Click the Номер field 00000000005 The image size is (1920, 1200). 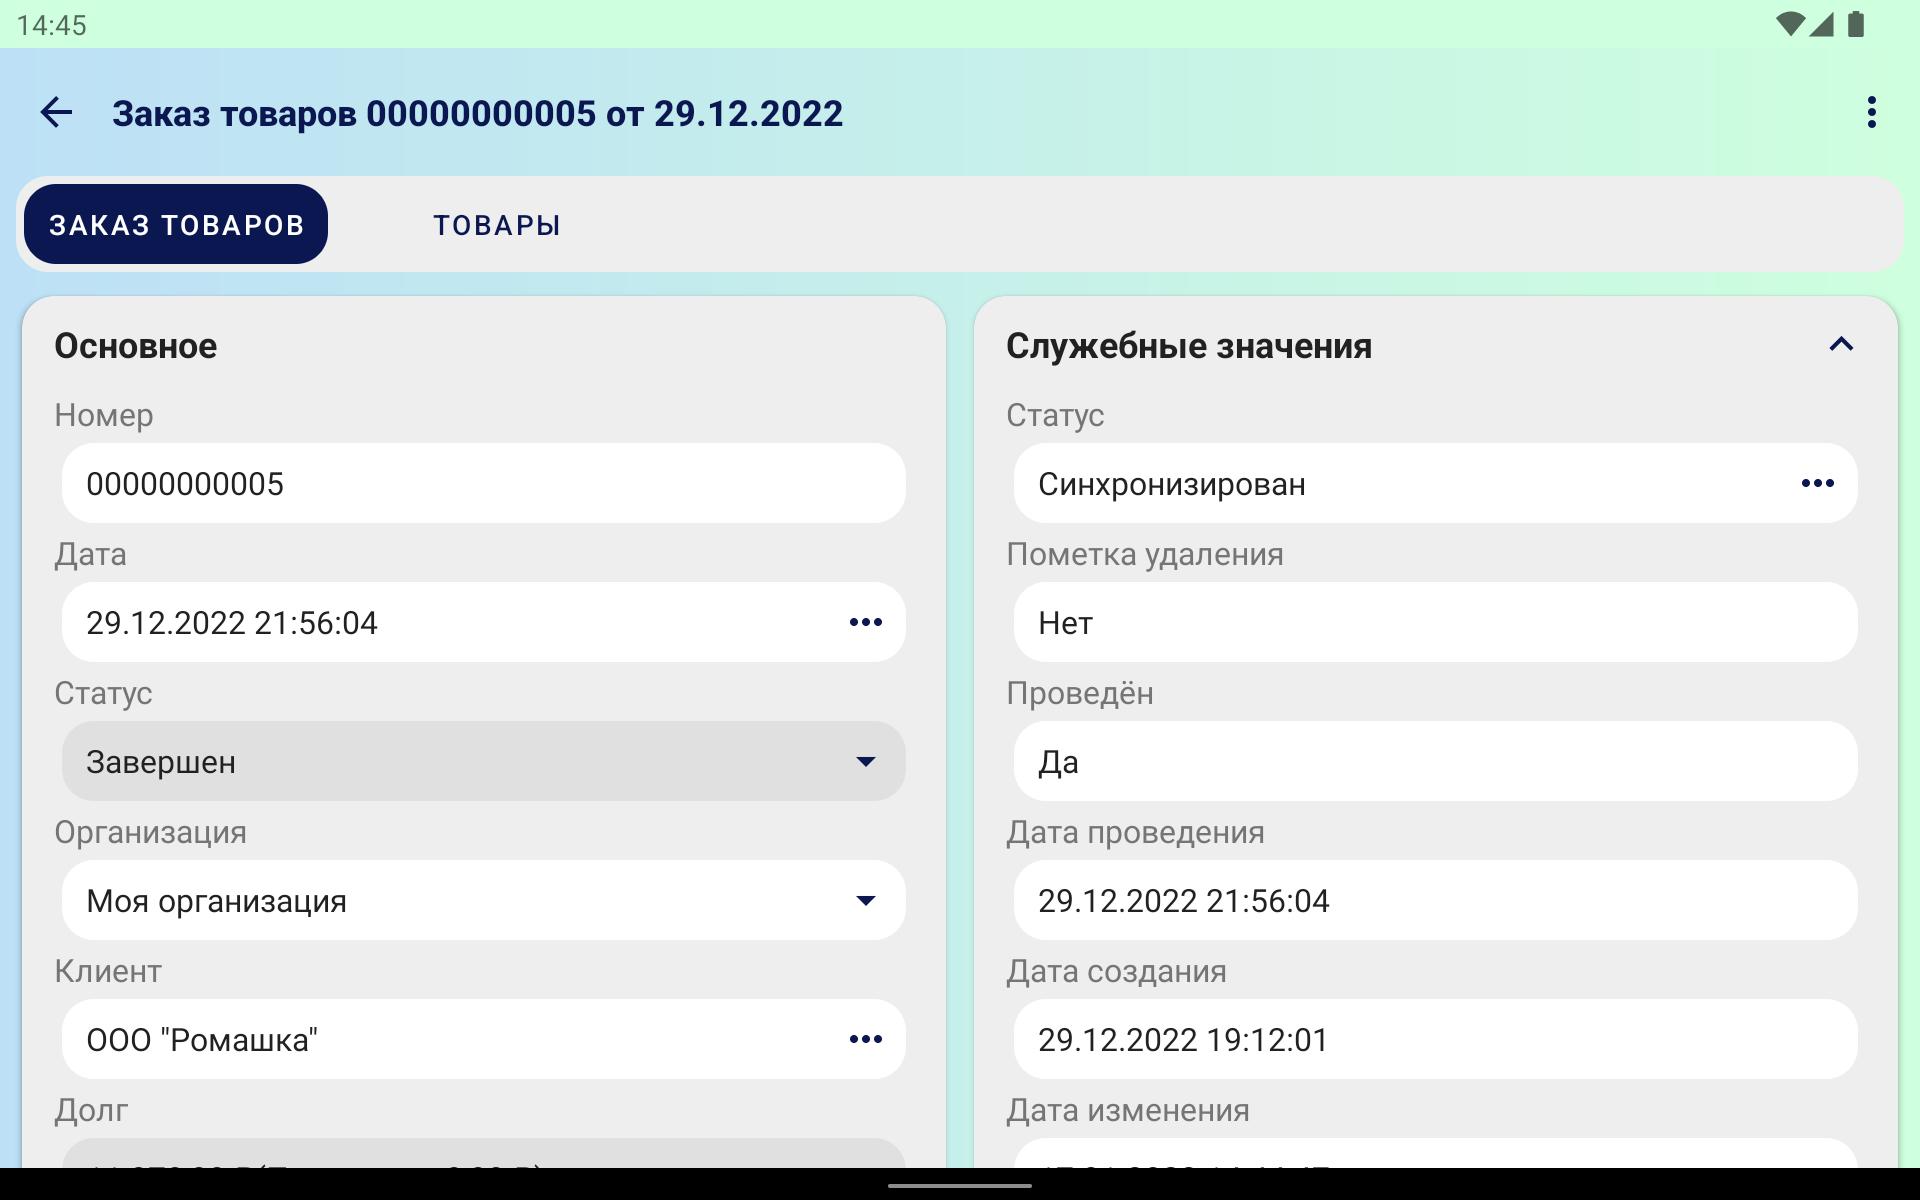coord(483,483)
